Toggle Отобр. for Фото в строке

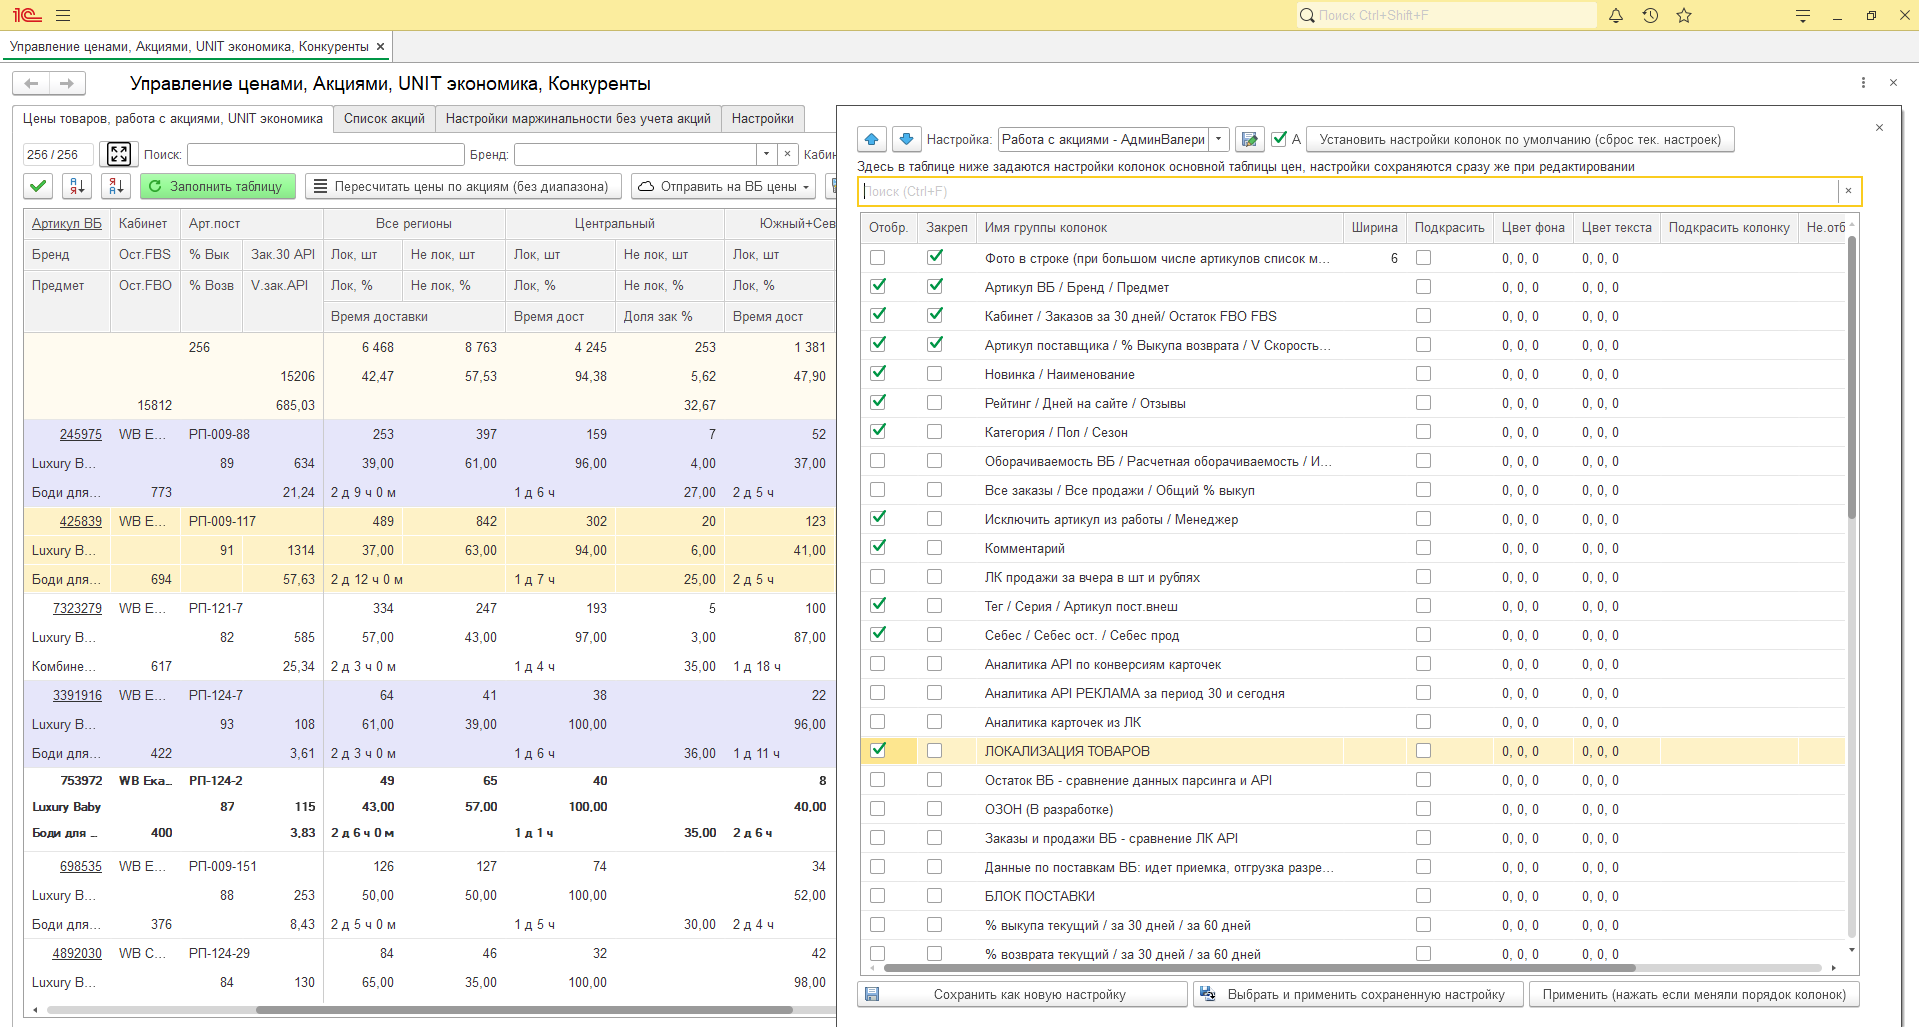(x=878, y=258)
